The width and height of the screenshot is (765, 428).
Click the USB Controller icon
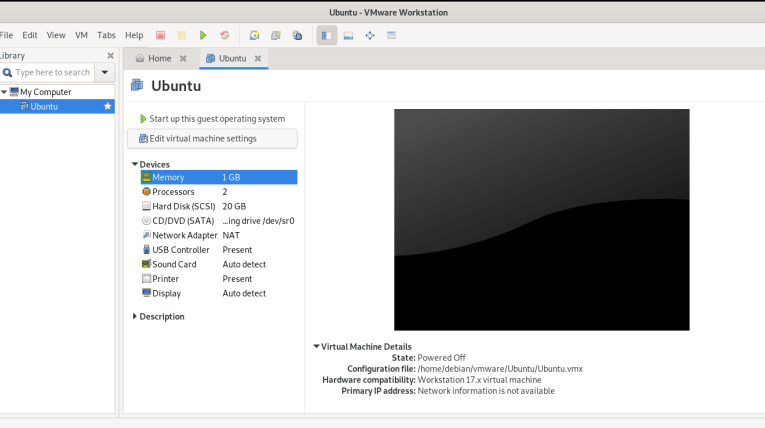(146, 249)
